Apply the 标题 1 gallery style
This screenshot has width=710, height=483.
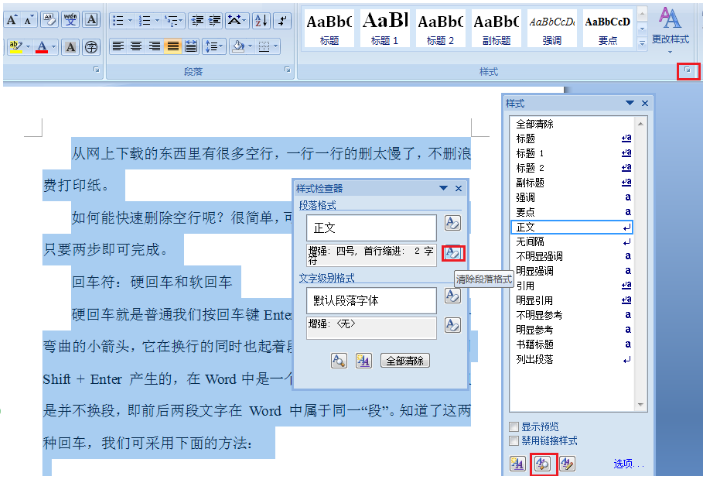coord(385,29)
